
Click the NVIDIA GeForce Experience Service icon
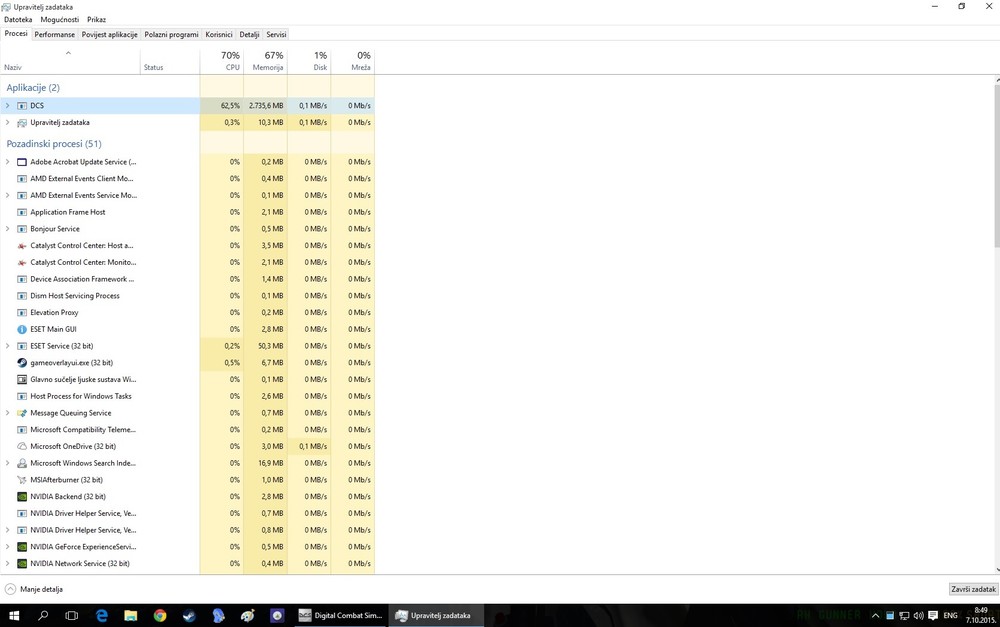pos(22,547)
